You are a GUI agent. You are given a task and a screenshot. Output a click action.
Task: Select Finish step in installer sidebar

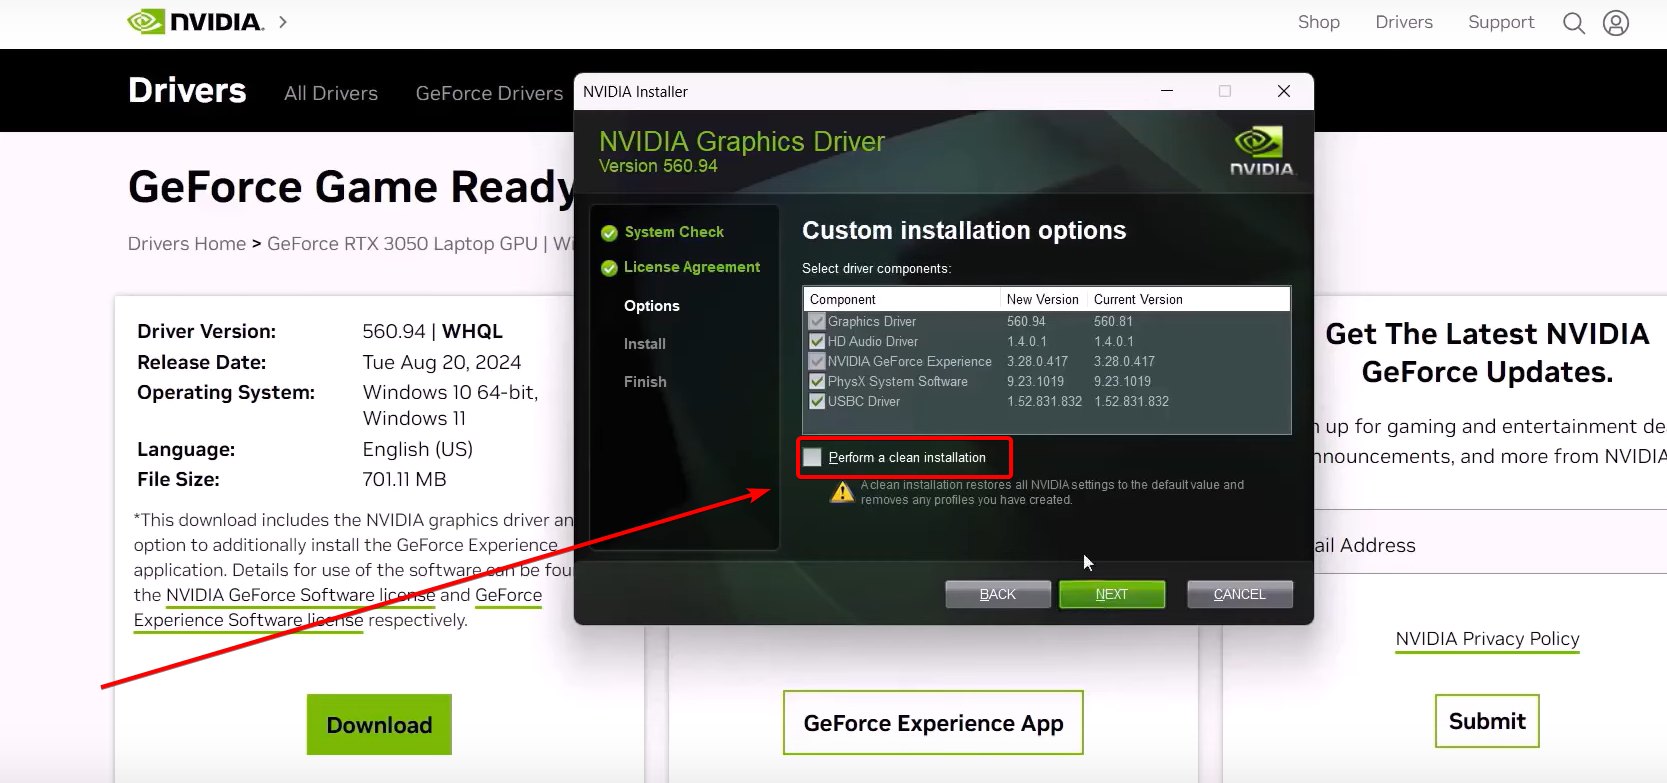point(645,382)
